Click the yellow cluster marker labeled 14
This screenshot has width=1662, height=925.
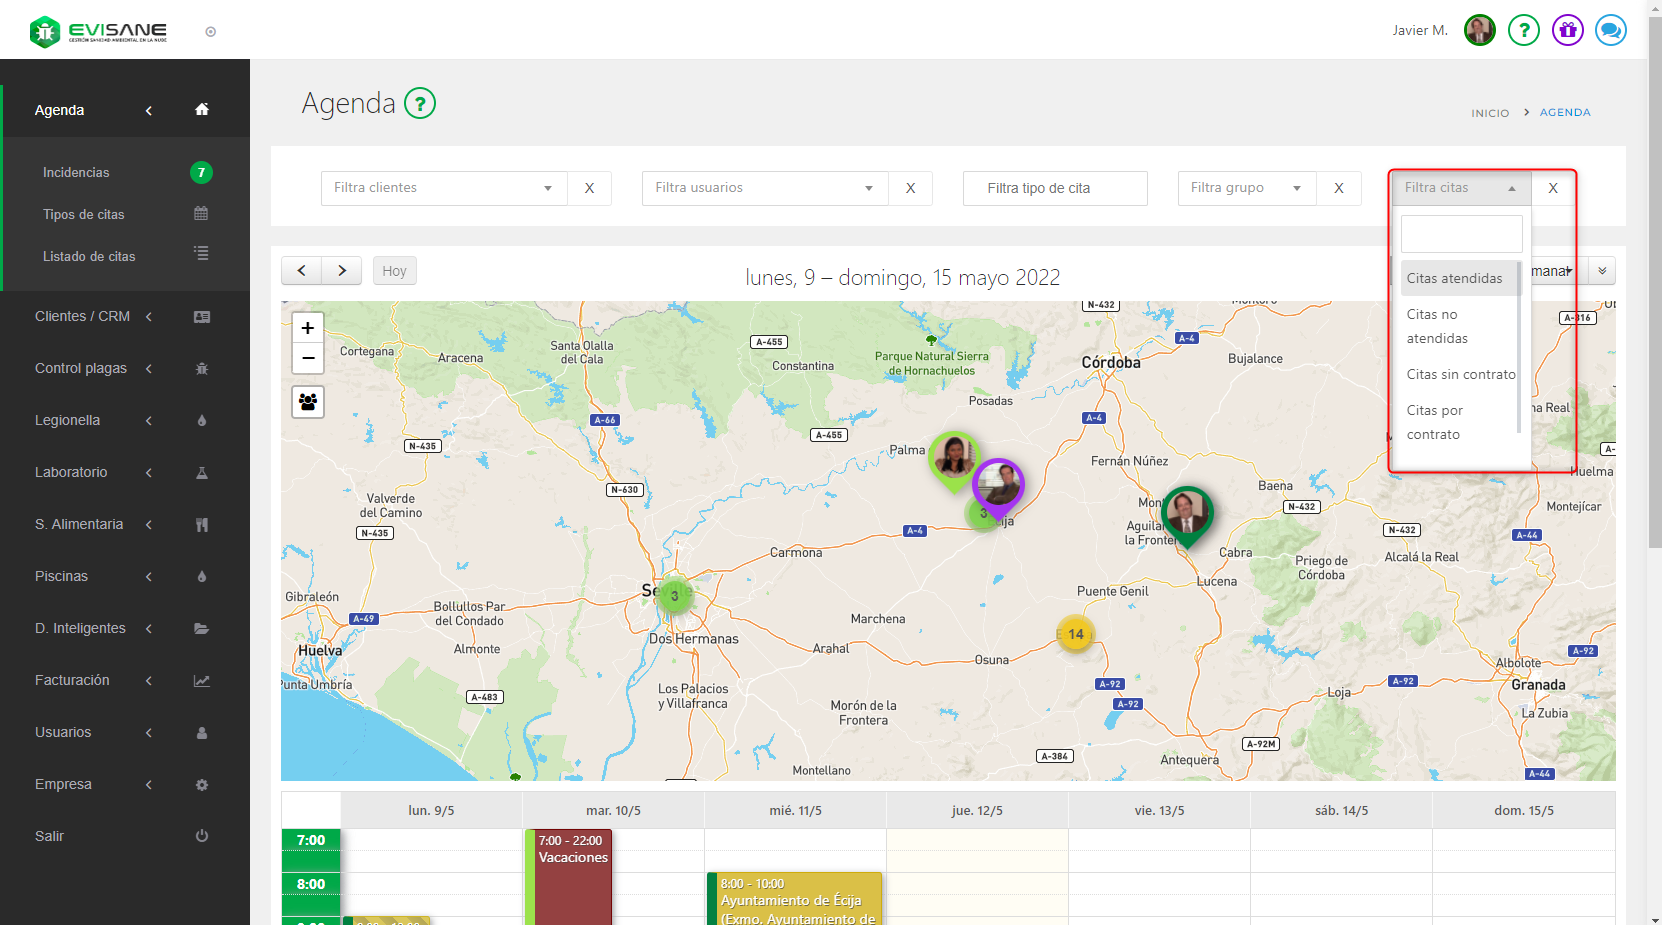[x=1075, y=634]
